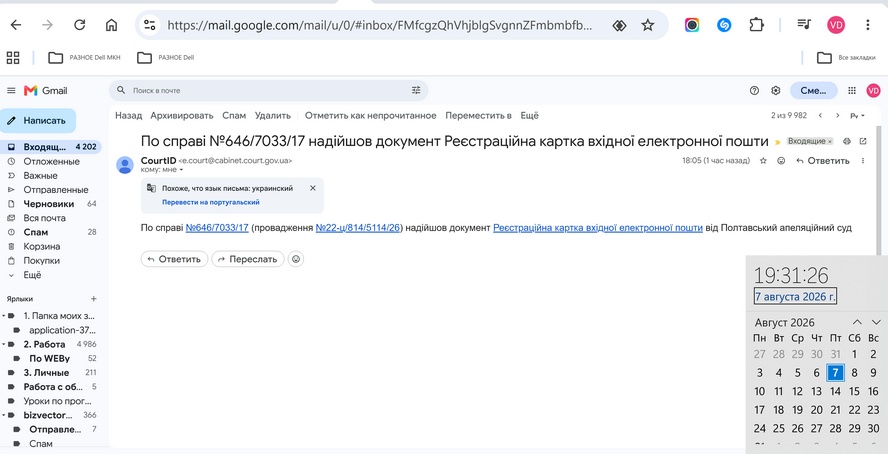The width and height of the screenshot is (888, 454).
Task: Create new label plus icon
Action: [x=93, y=299]
